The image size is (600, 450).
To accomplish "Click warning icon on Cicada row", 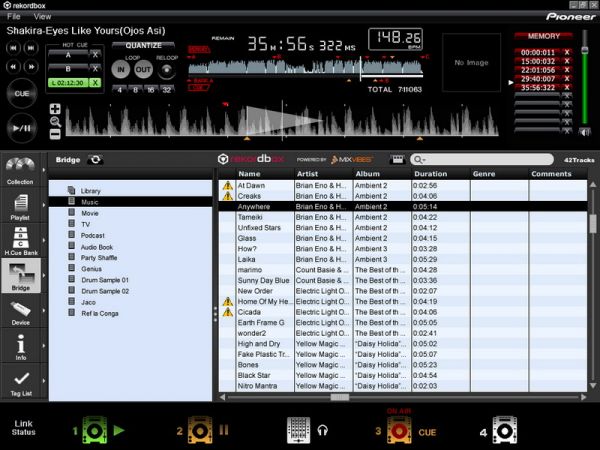I will click(228, 312).
